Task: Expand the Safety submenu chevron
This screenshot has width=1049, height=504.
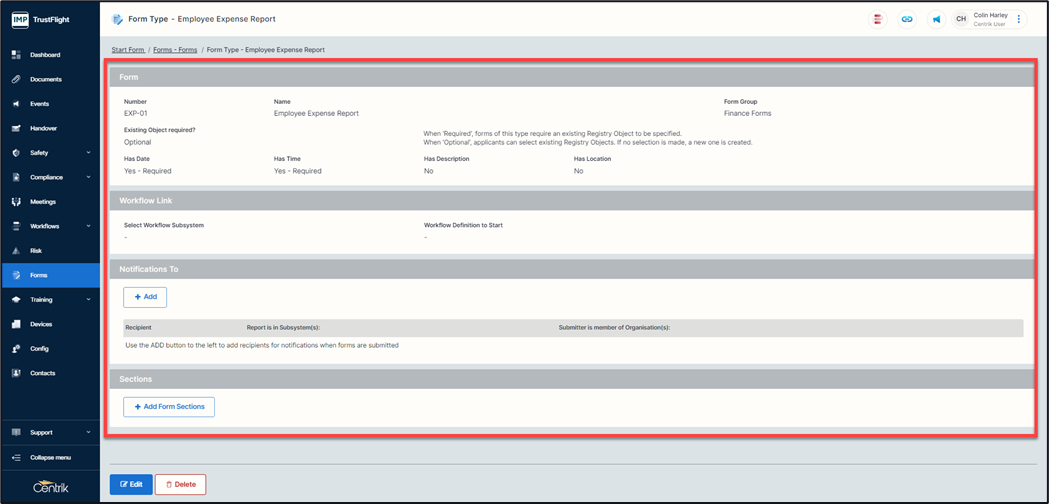Action: [89, 153]
